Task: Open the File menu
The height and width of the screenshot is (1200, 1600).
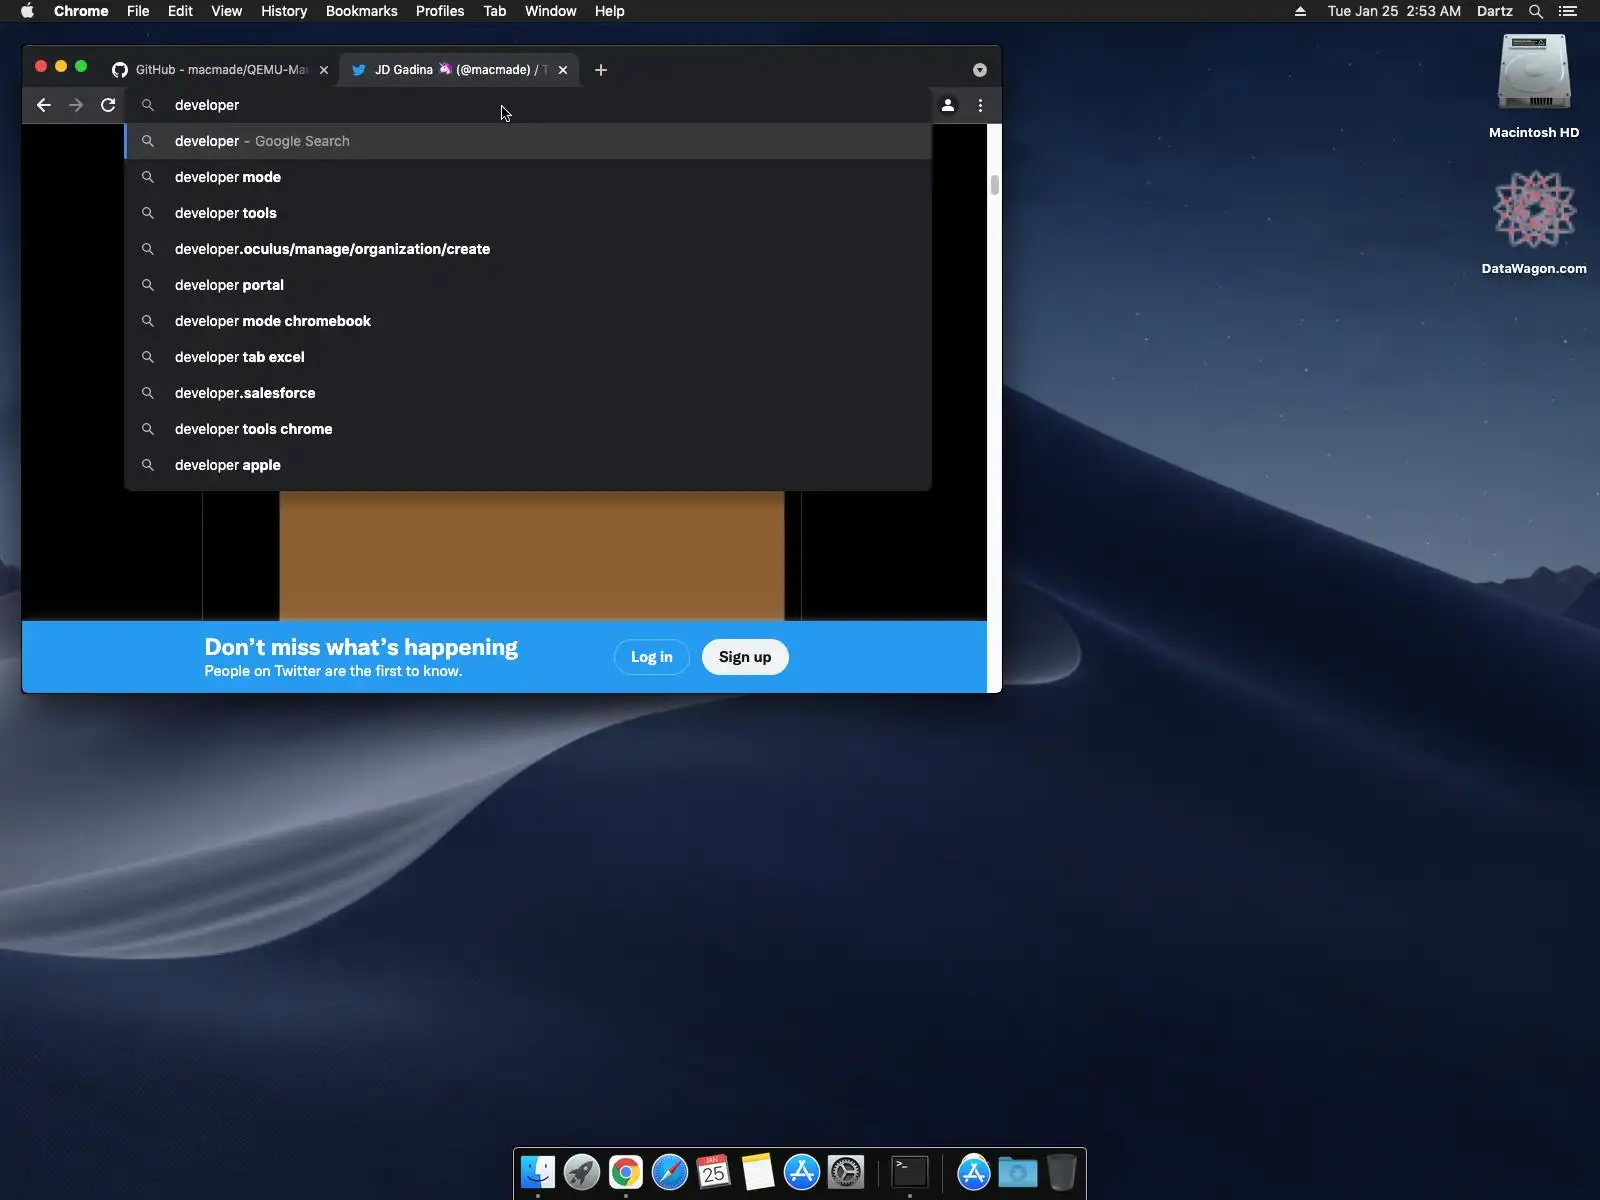Action: (x=138, y=11)
